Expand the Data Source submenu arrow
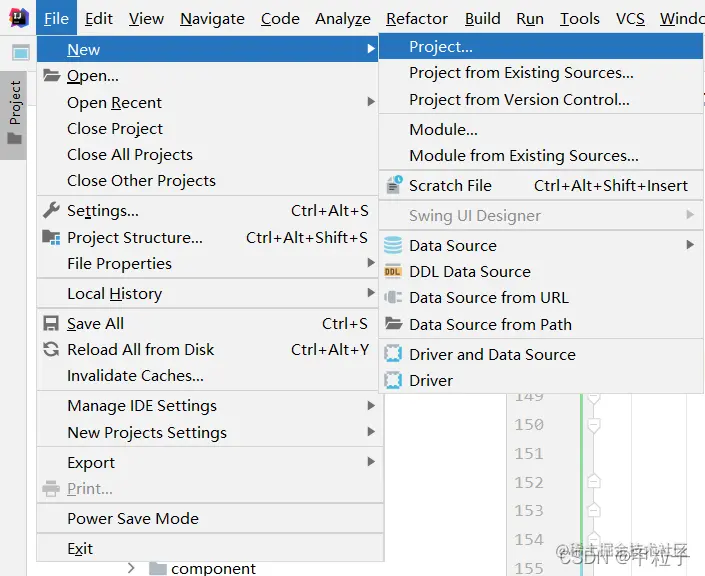The image size is (705, 576). pyautogui.click(x=690, y=245)
